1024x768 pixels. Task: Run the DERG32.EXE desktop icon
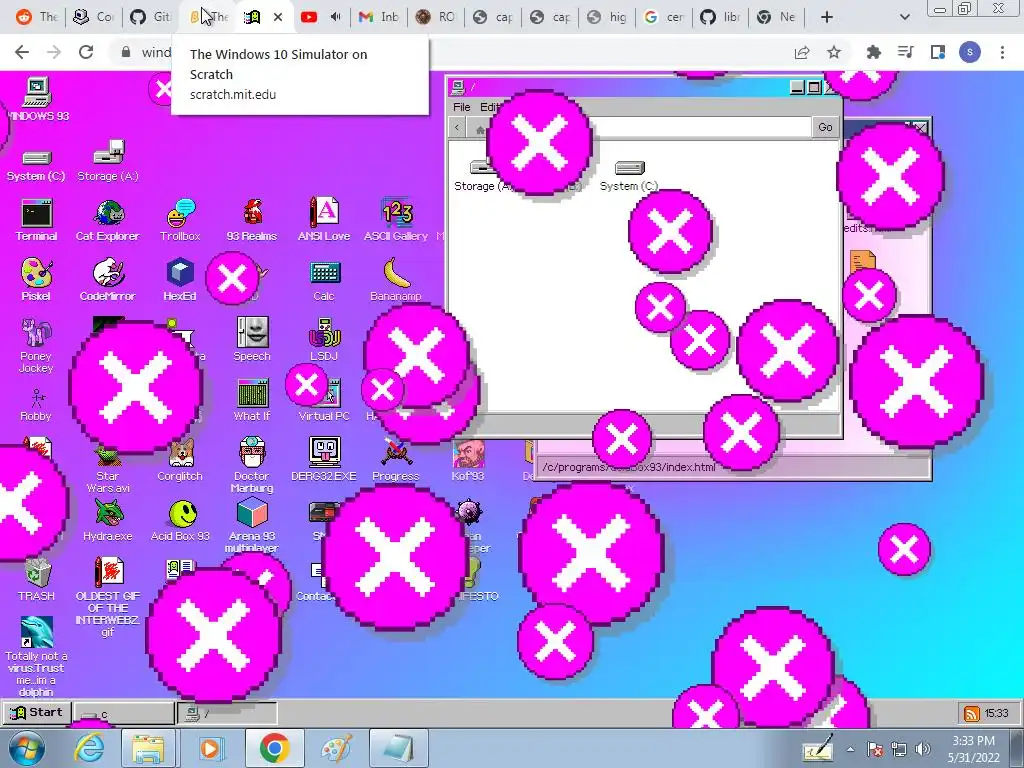[x=324, y=460]
